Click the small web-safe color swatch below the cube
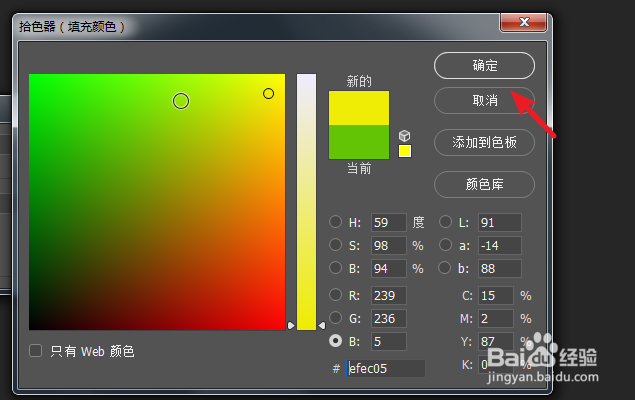 (x=405, y=151)
